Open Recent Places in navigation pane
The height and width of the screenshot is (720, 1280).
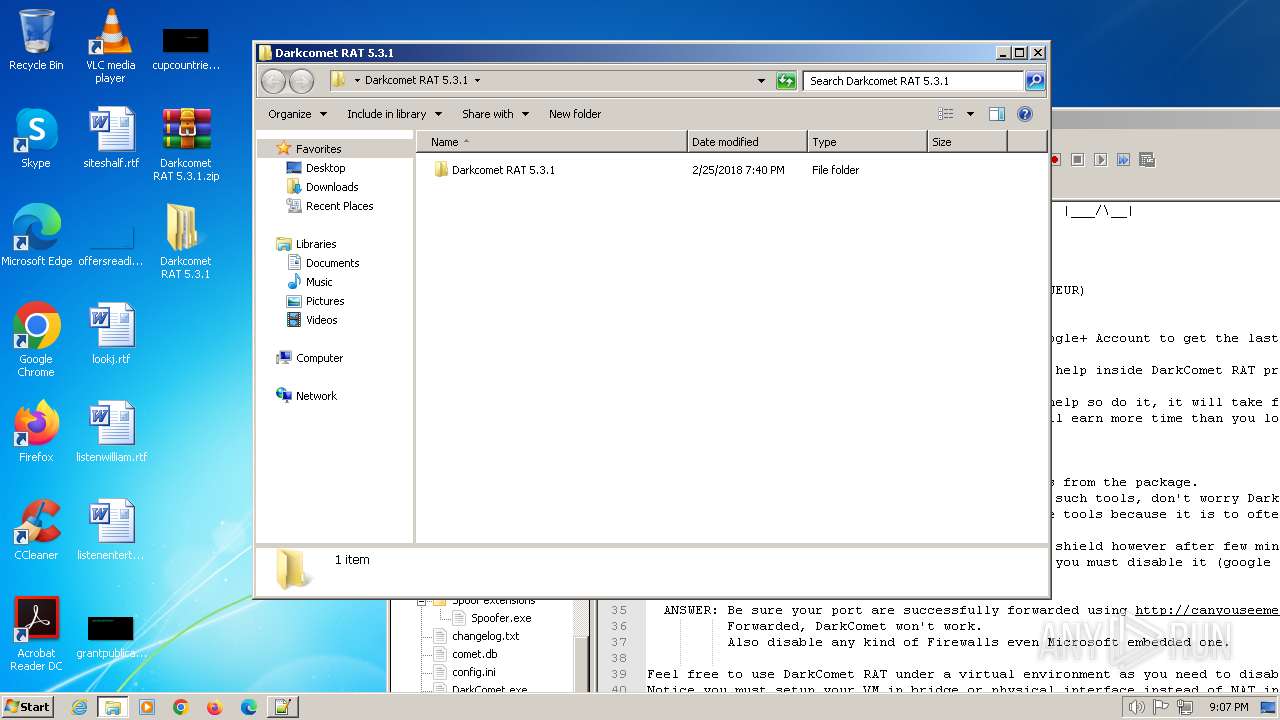(x=339, y=206)
